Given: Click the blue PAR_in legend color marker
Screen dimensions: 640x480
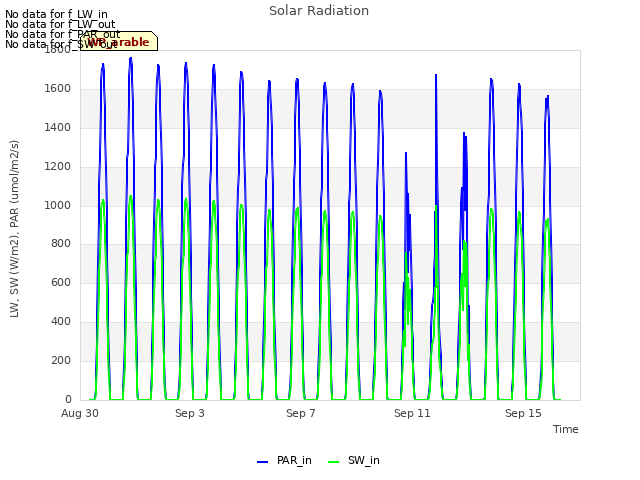Looking at the screenshot, I should click(x=262, y=462).
